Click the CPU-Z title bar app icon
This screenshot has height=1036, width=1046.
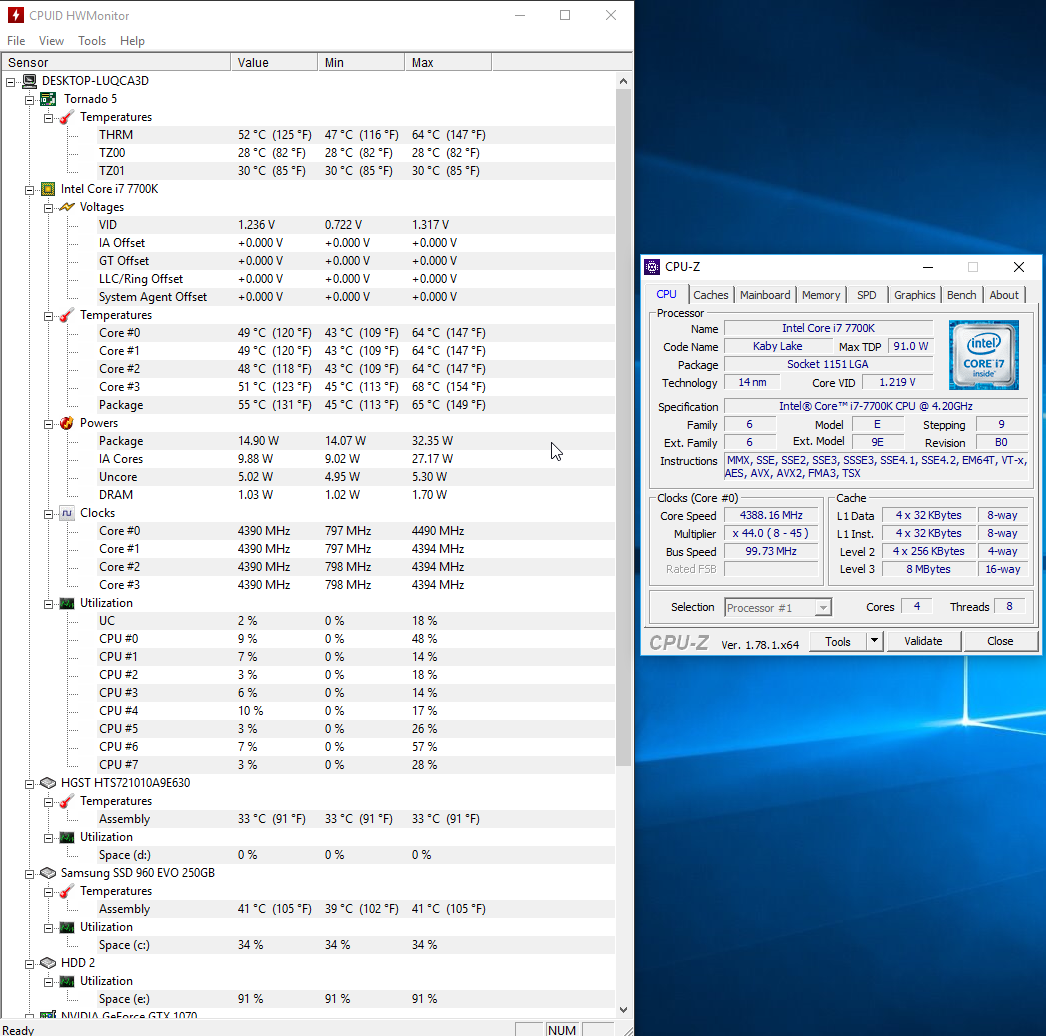652,268
